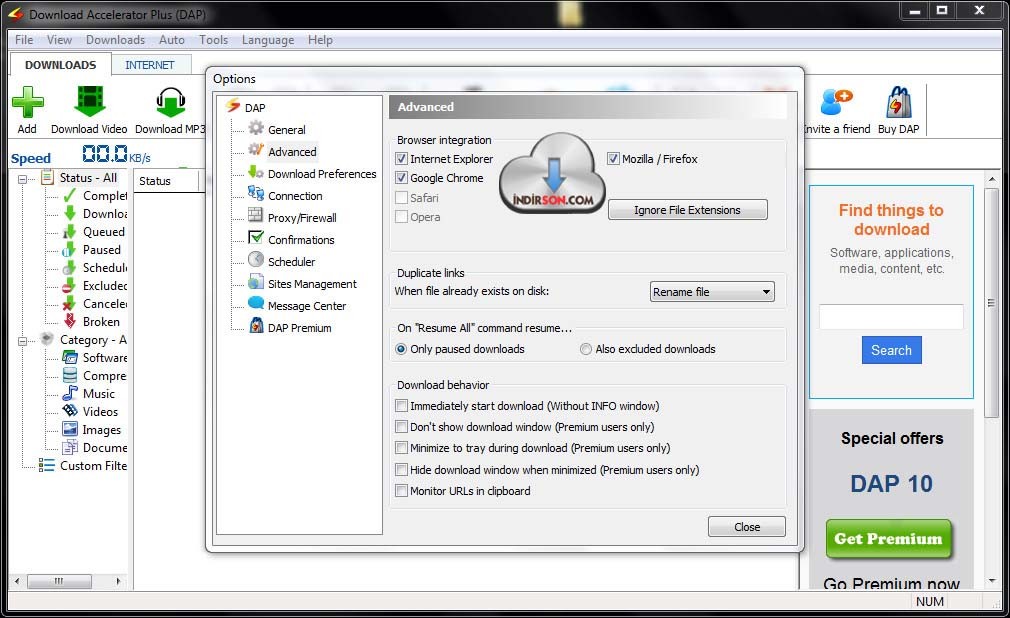The width and height of the screenshot is (1010, 618).
Task: Enable Immediately start download option
Action: 401,406
